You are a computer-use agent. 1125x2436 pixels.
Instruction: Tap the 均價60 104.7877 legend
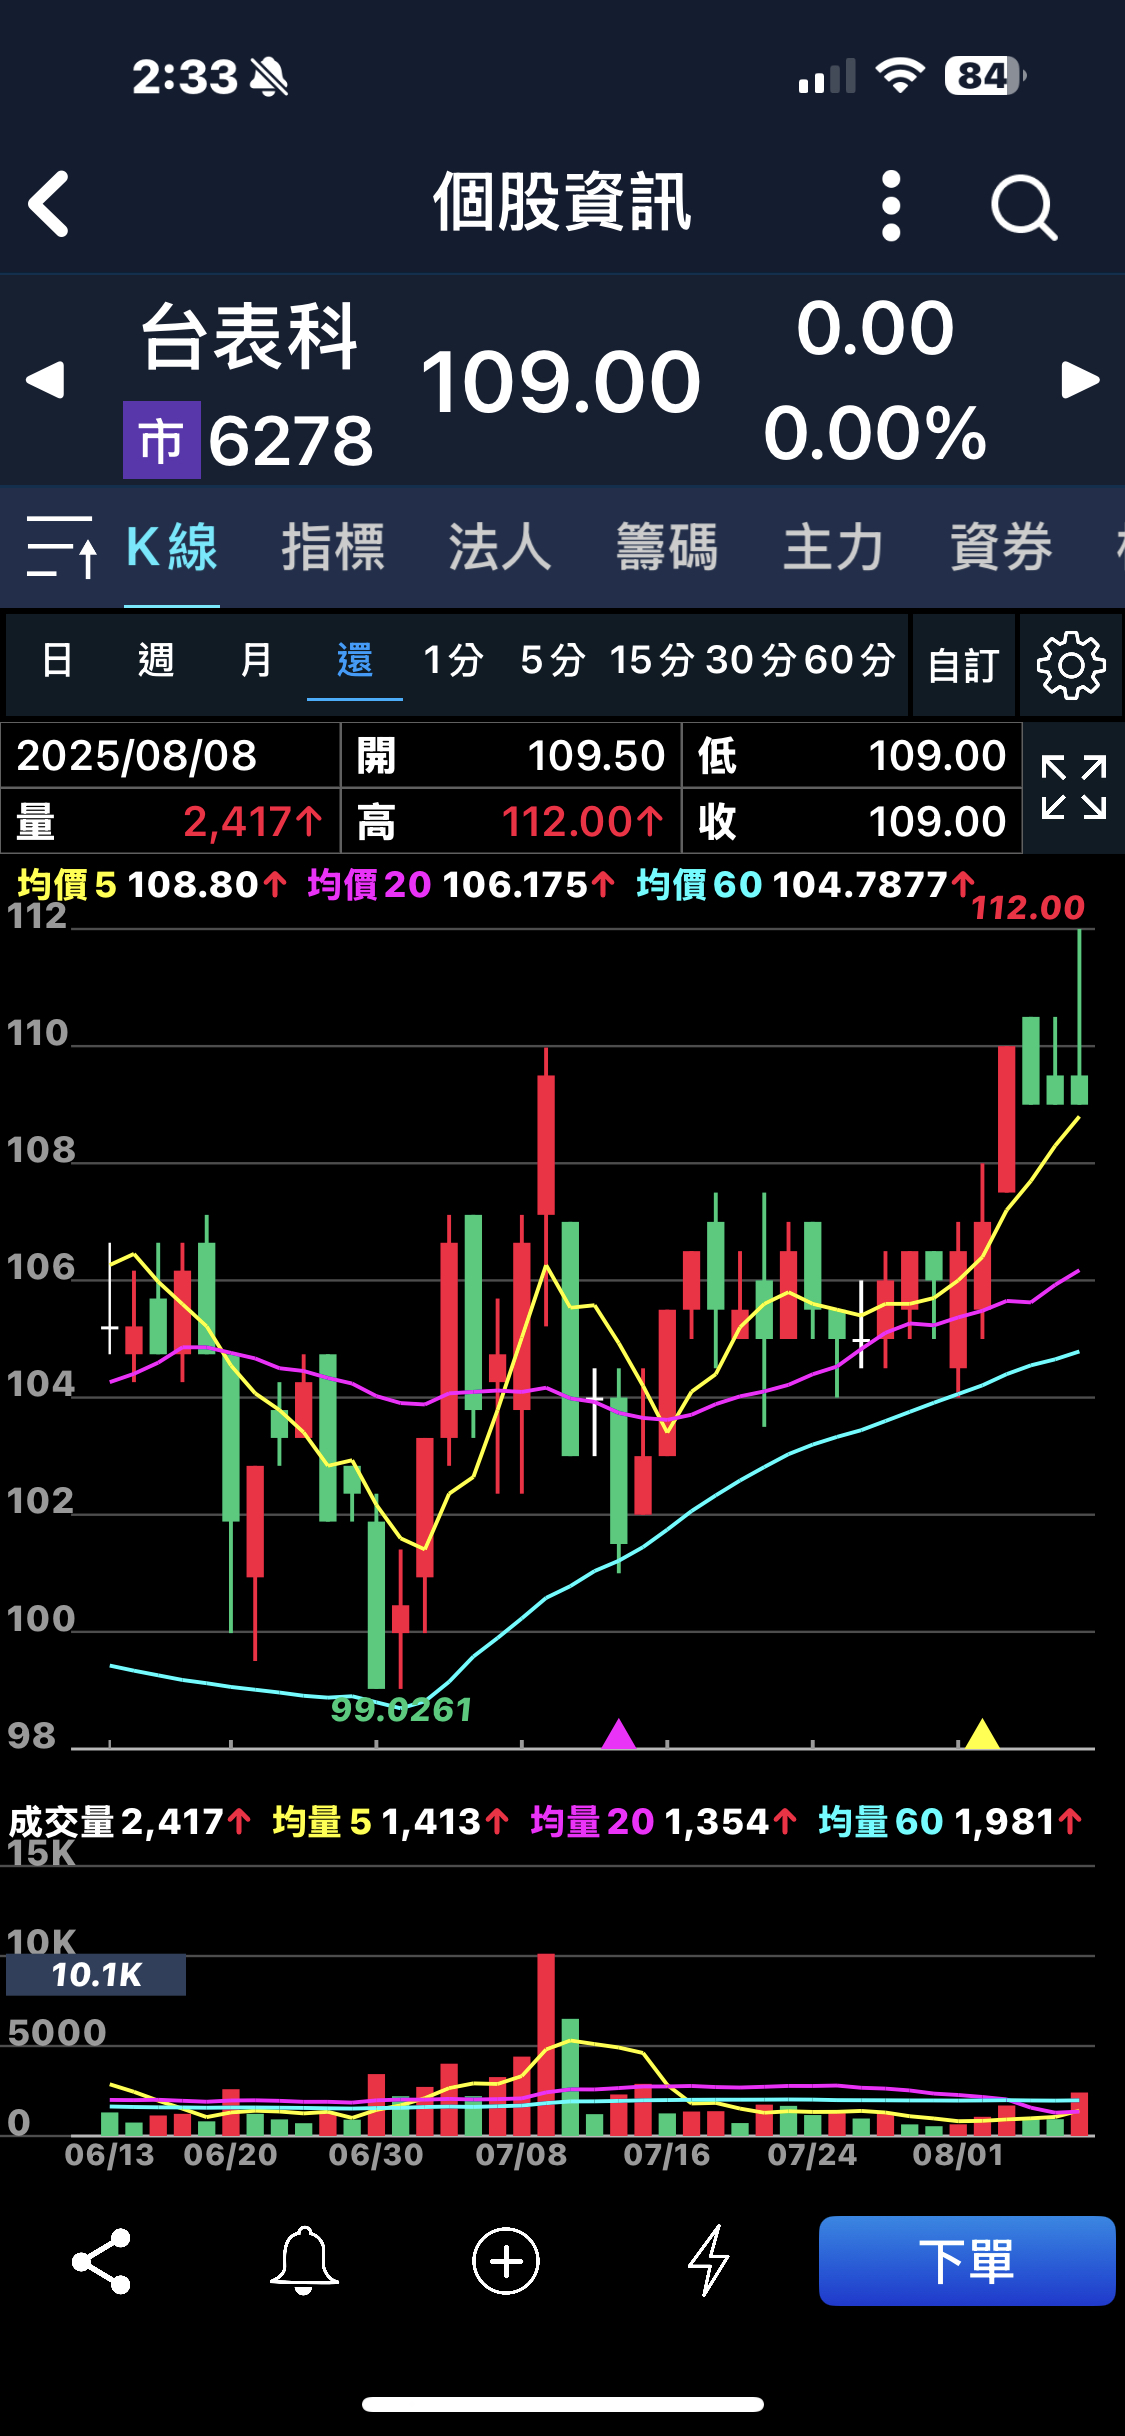click(x=805, y=884)
